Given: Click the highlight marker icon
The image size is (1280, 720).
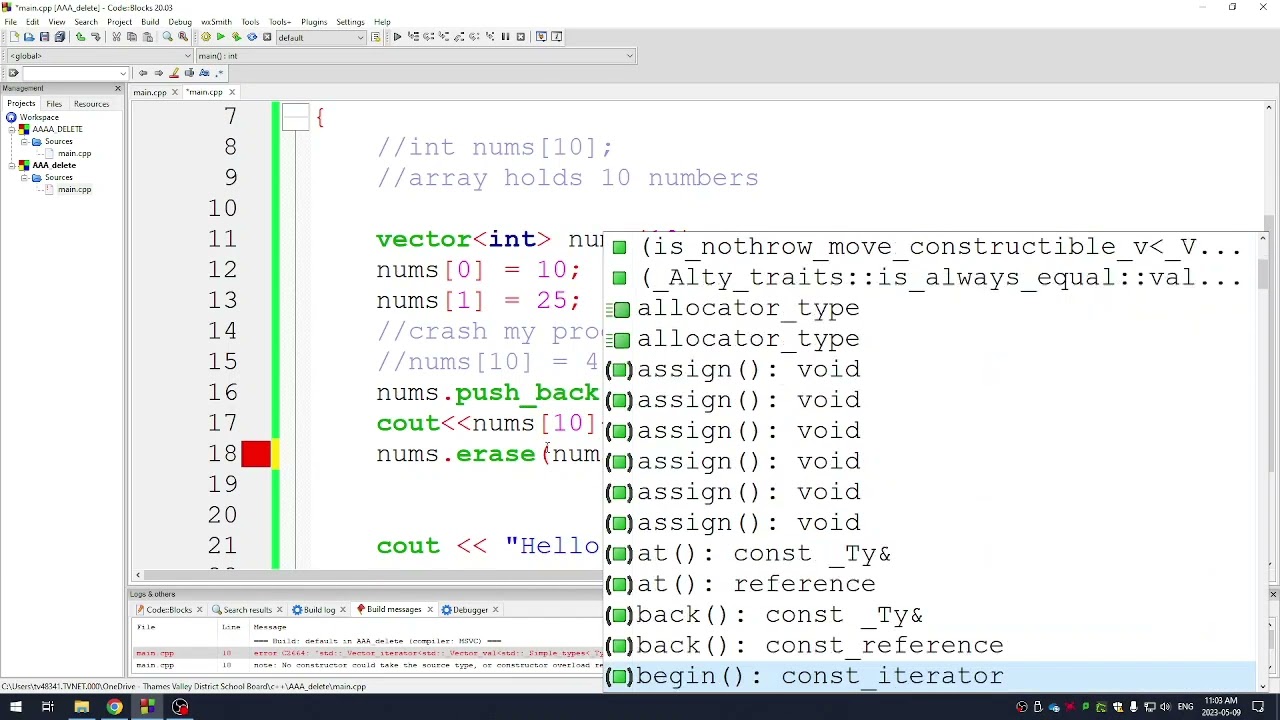Looking at the screenshot, I should tap(174, 73).
